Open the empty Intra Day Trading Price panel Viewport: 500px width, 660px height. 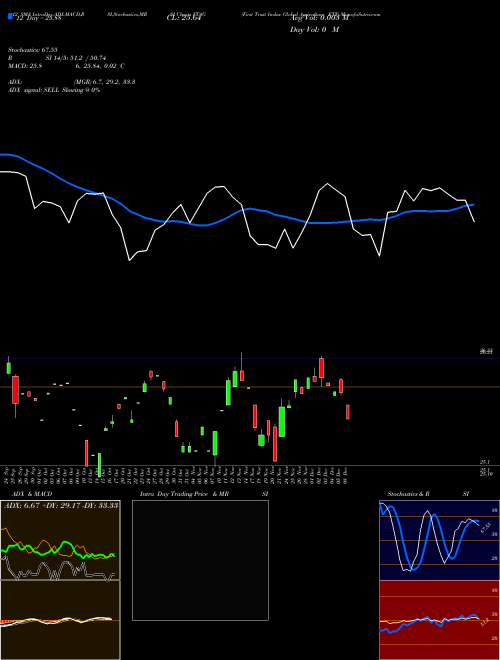point(200,560)
